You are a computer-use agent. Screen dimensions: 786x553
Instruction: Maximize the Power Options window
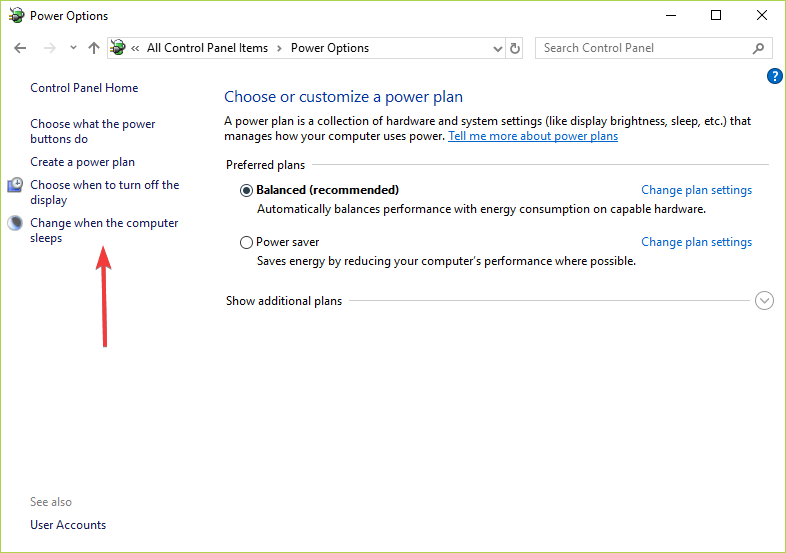click(x=716, y=16)
